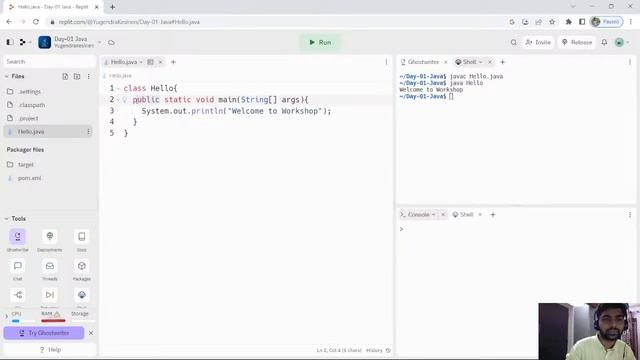This screenshot has width=640, height=360.
Task: Invite collaborators with Invite button
Action: pos(538,42)
